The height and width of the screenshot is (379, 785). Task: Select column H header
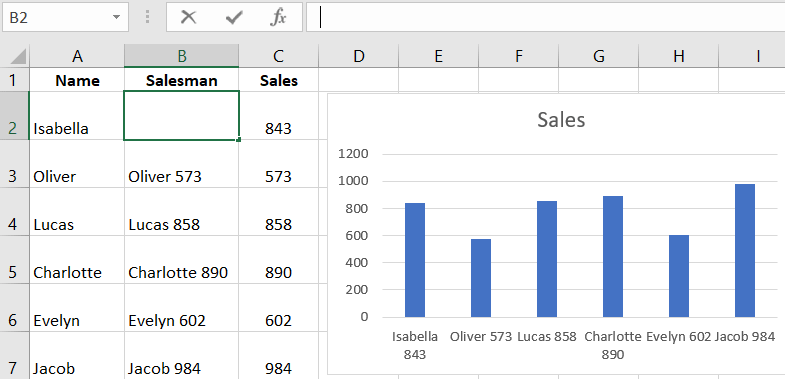[679, 56]
